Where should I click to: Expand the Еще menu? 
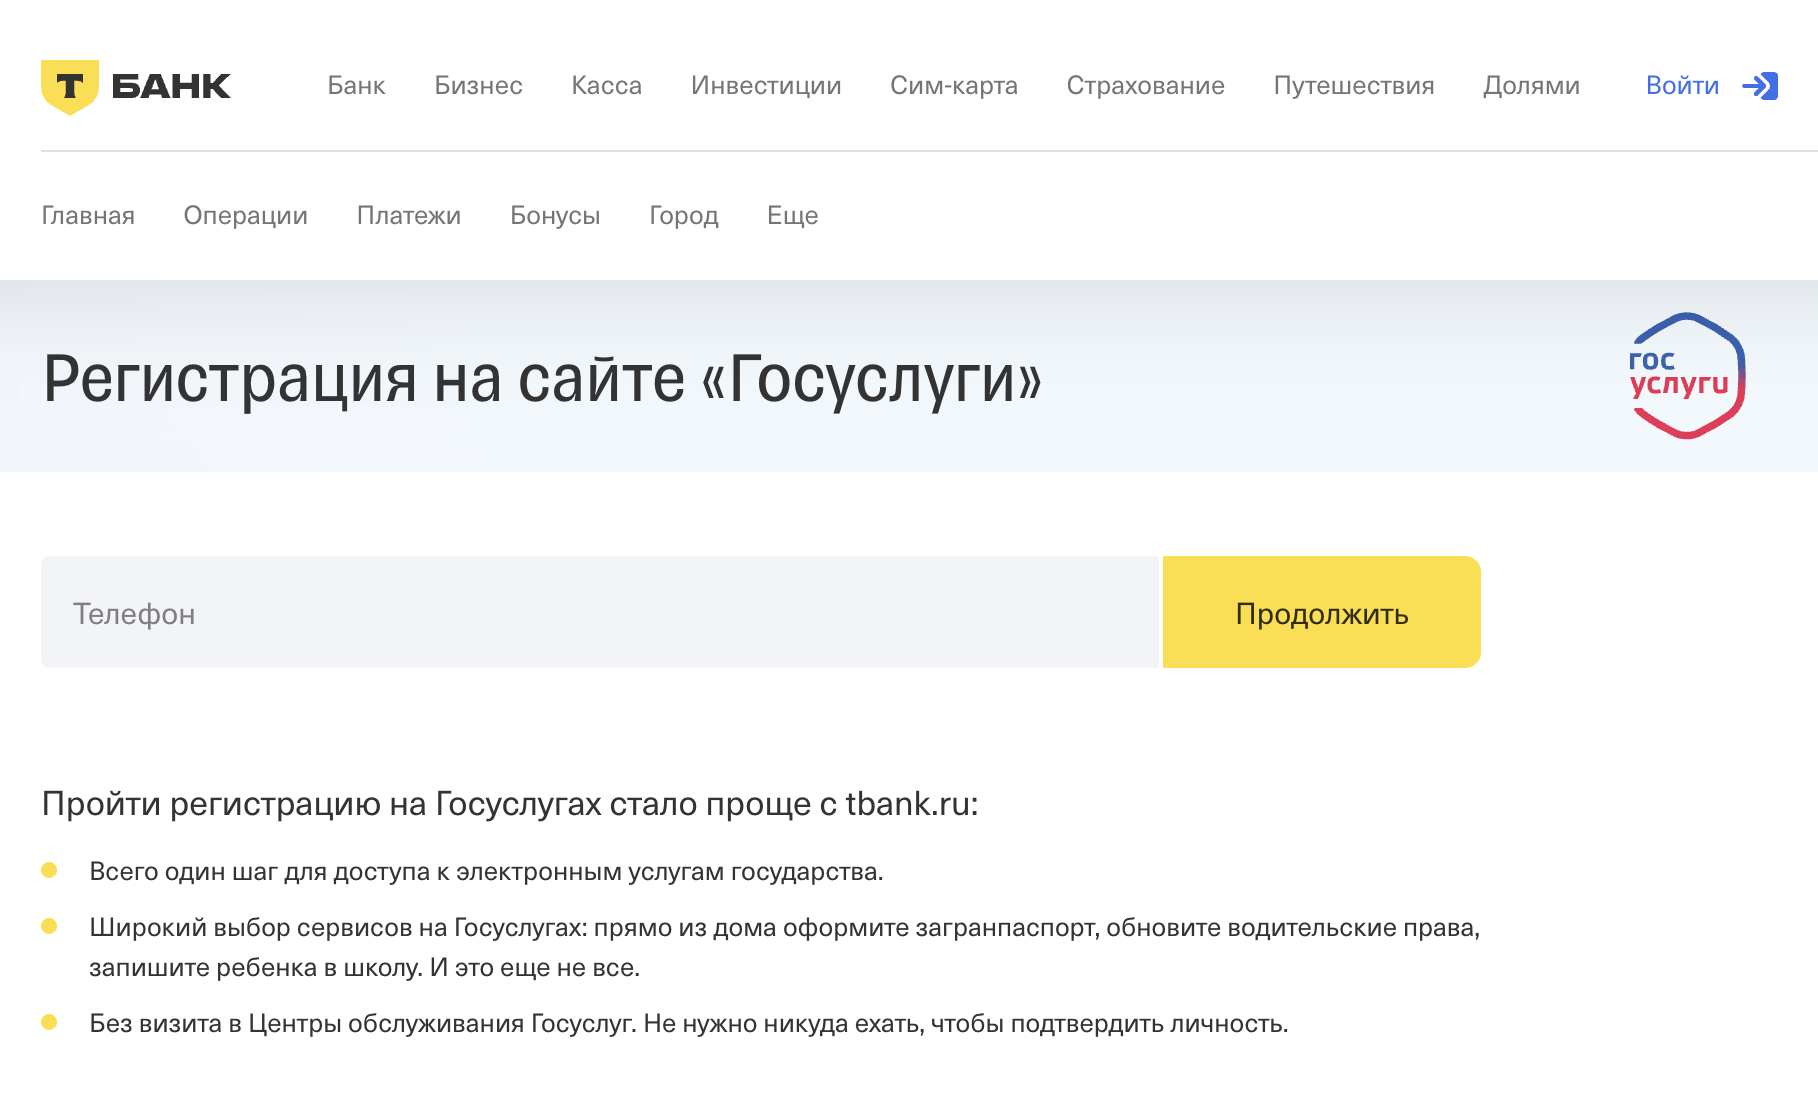(792, 216)
